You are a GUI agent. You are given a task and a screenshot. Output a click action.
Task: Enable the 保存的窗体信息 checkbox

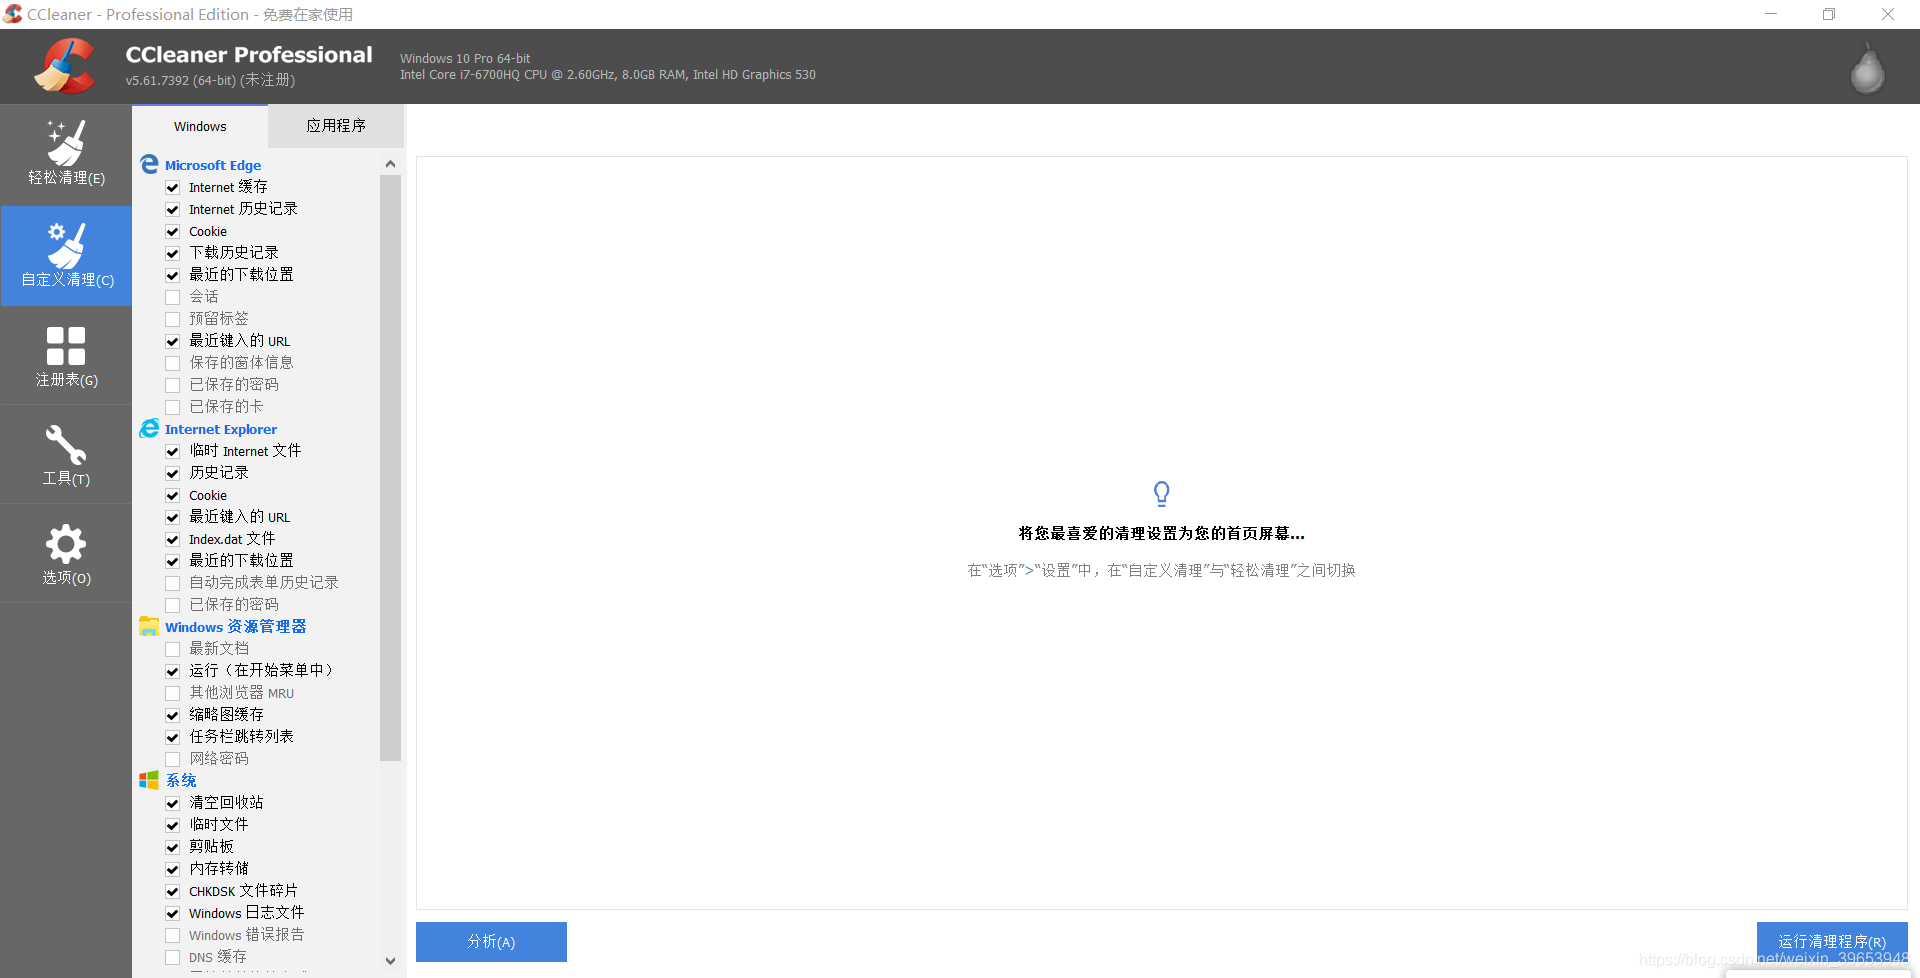point(172,363)
